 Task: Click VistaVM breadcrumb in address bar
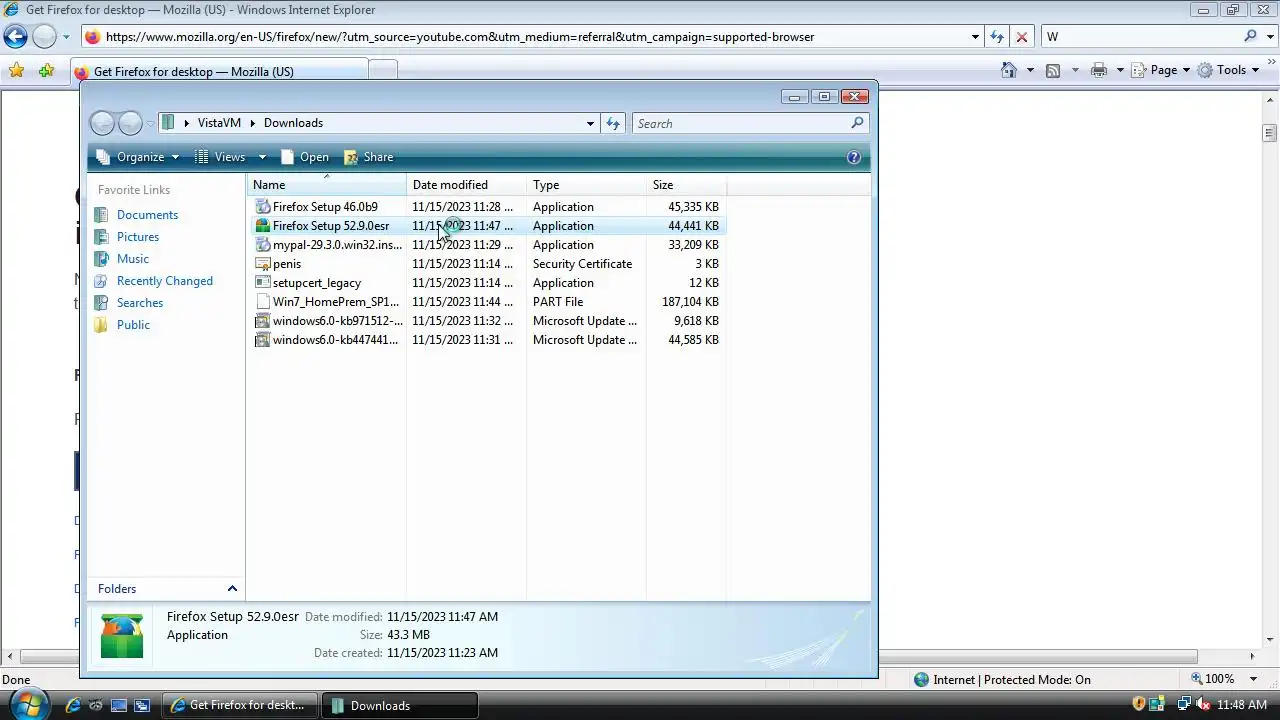219,123
